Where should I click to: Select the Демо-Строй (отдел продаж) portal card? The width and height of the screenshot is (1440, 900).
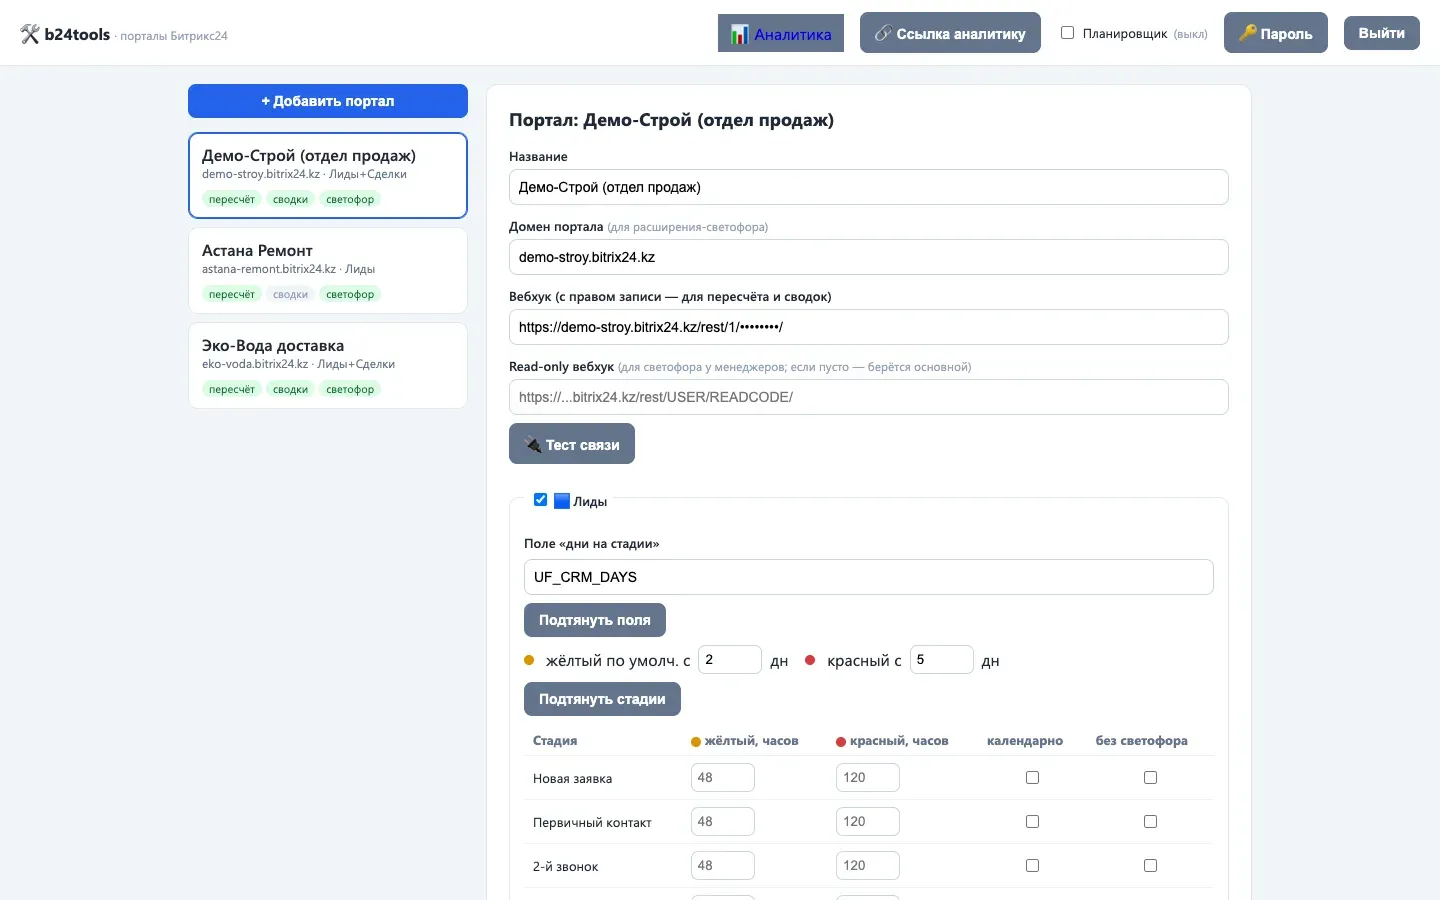coord(328,175)
